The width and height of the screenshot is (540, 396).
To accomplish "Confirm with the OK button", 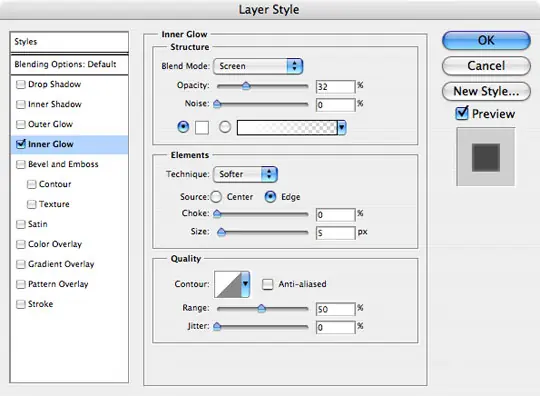I will coord(486,40).
